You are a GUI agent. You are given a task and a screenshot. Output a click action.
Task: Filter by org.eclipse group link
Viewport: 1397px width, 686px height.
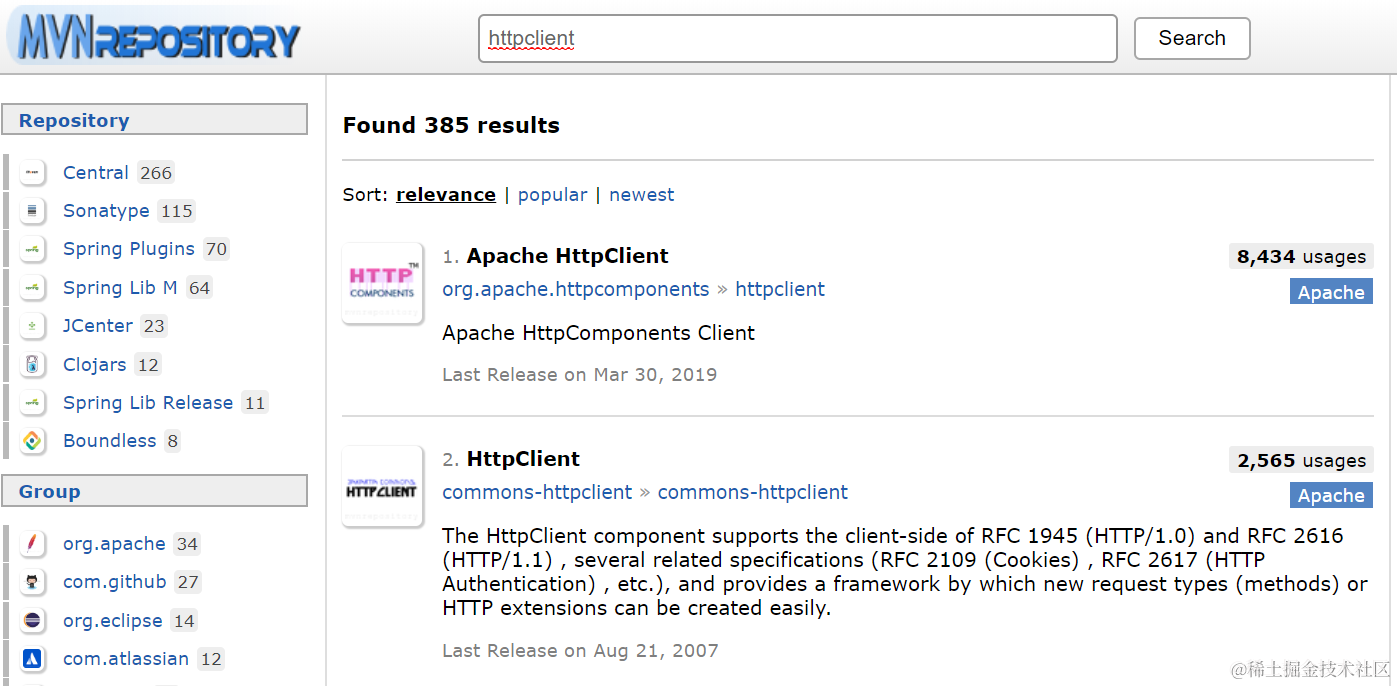[113, 621]
